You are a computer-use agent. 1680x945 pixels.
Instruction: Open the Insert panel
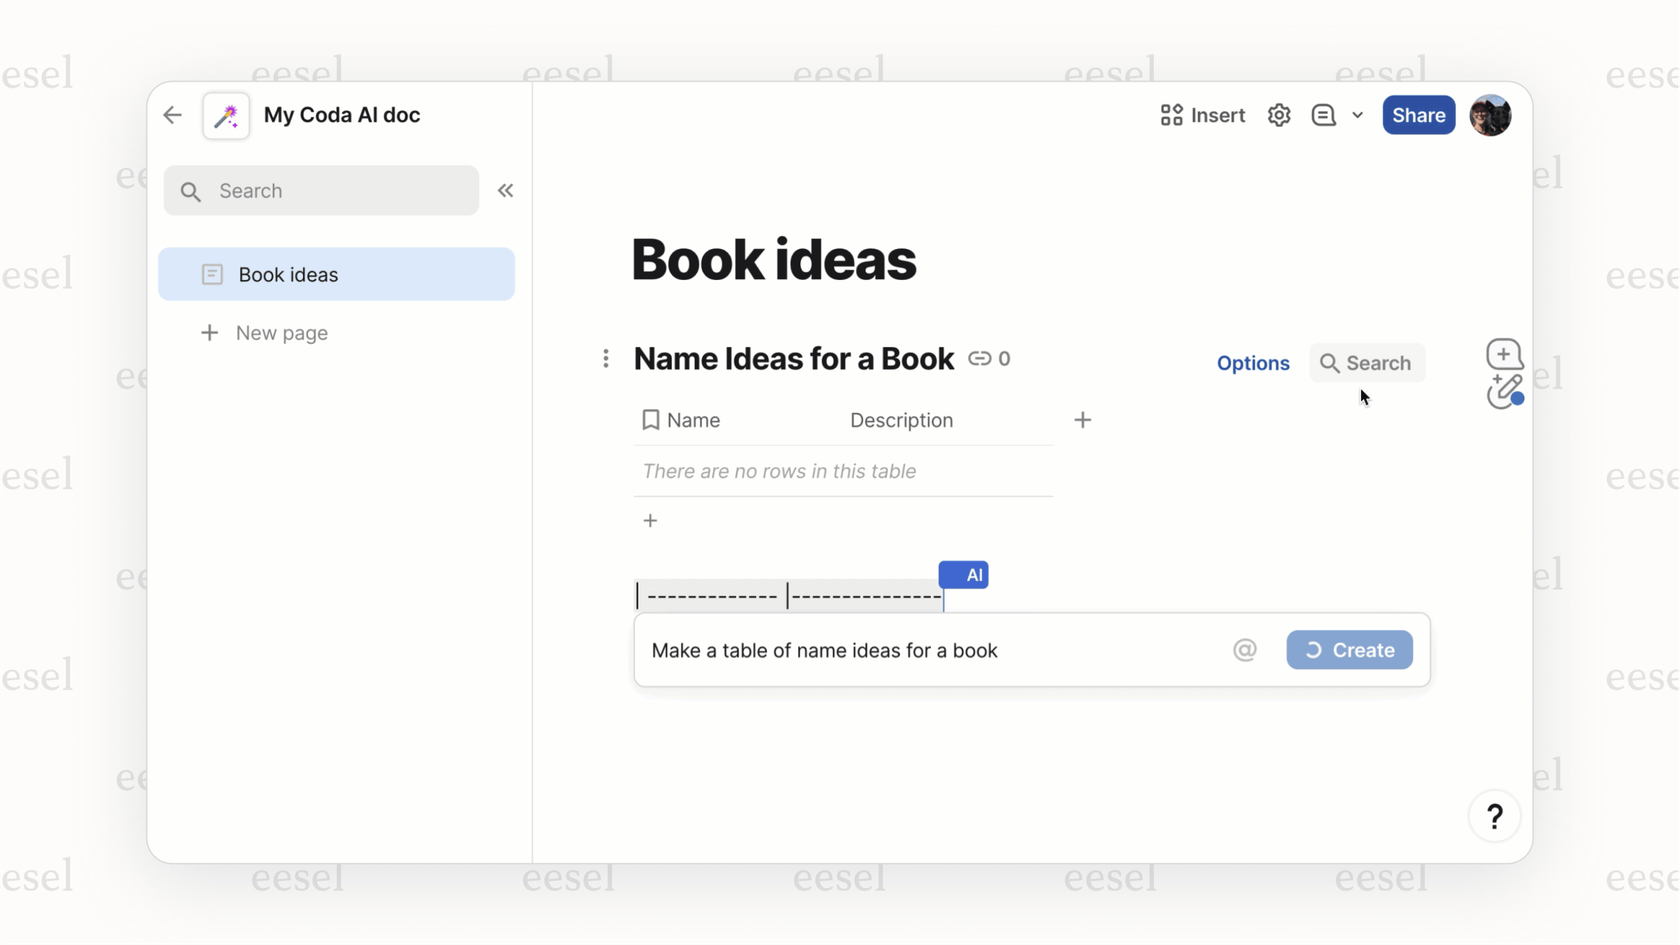(x=1201, y=115)
